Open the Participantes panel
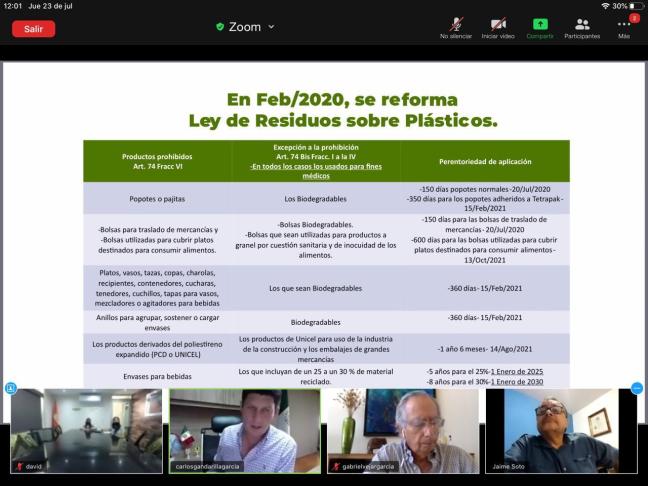This screenshot has height=486, width=648. coord(582,26)
